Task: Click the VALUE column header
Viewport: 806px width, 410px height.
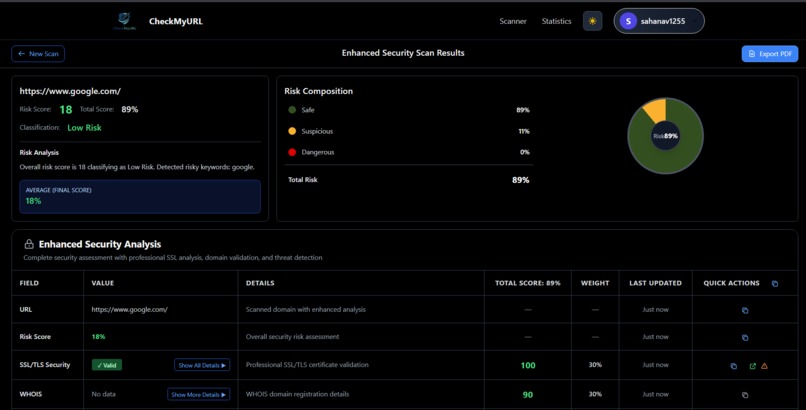Action: pos(103,283)
